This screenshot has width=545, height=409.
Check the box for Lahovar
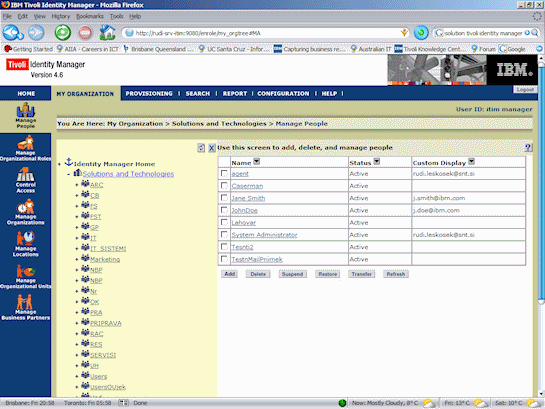[225, 222]
